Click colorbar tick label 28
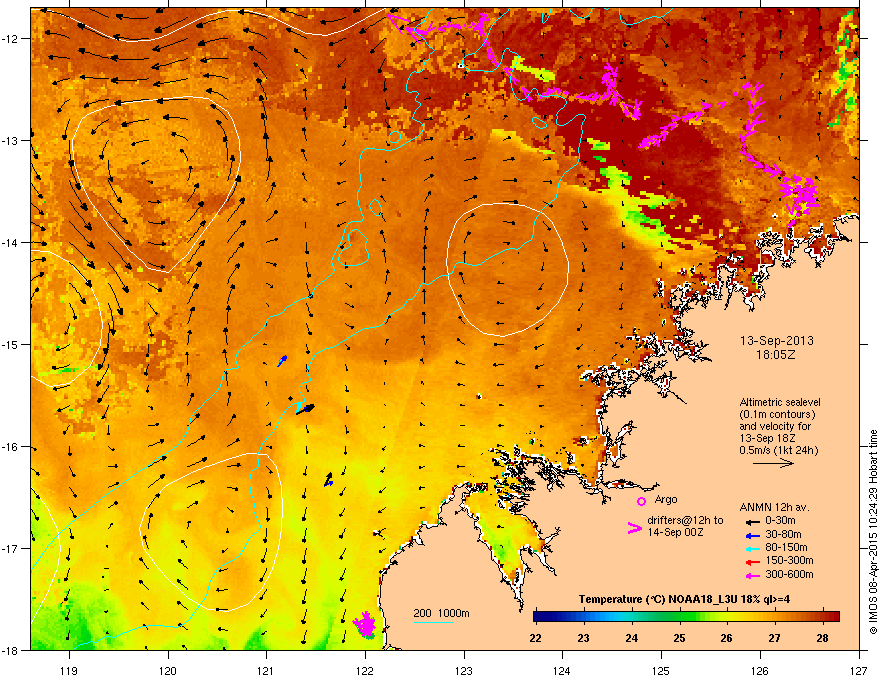Screen dimensions: 880x680 point(822,638)
